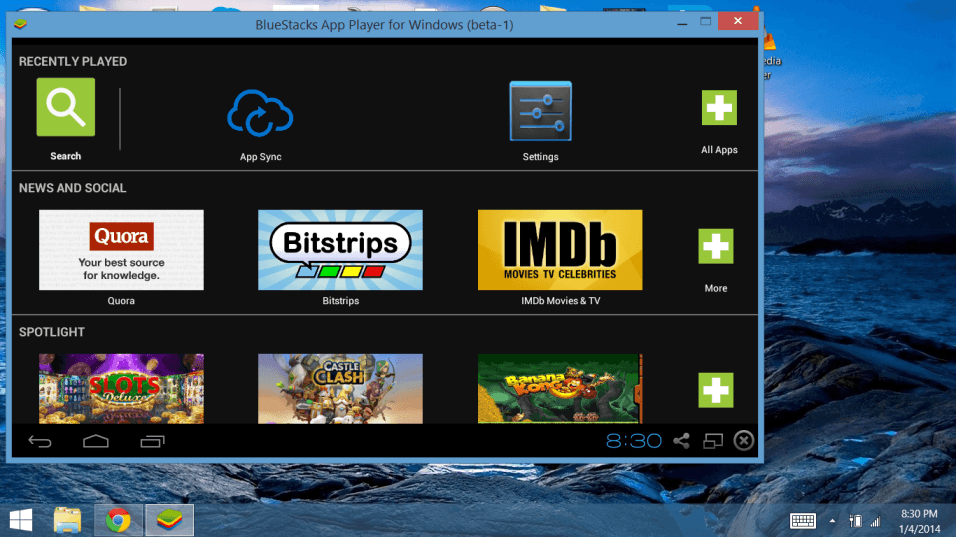This screenshot has width=956, height=537.
Task: Click the More label text
Action: coord(716,288)
